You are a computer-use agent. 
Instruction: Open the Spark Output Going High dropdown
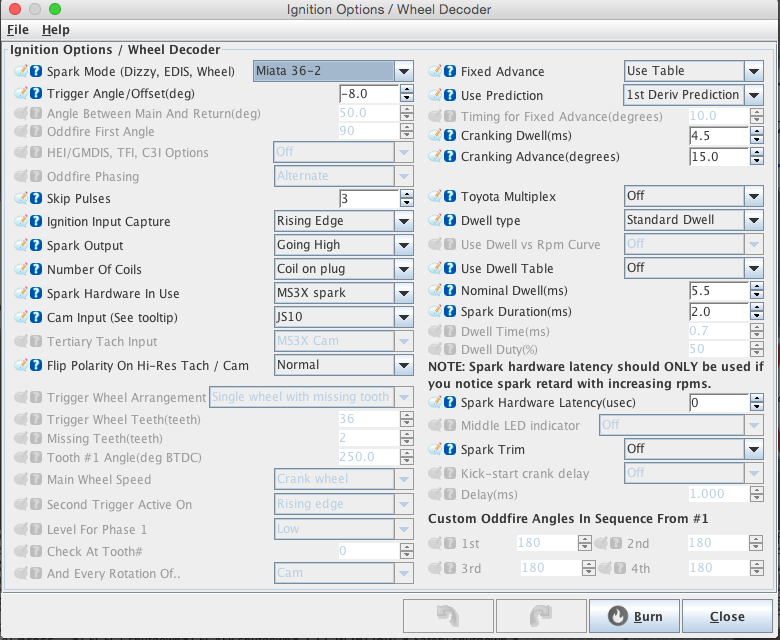(344, 245)
